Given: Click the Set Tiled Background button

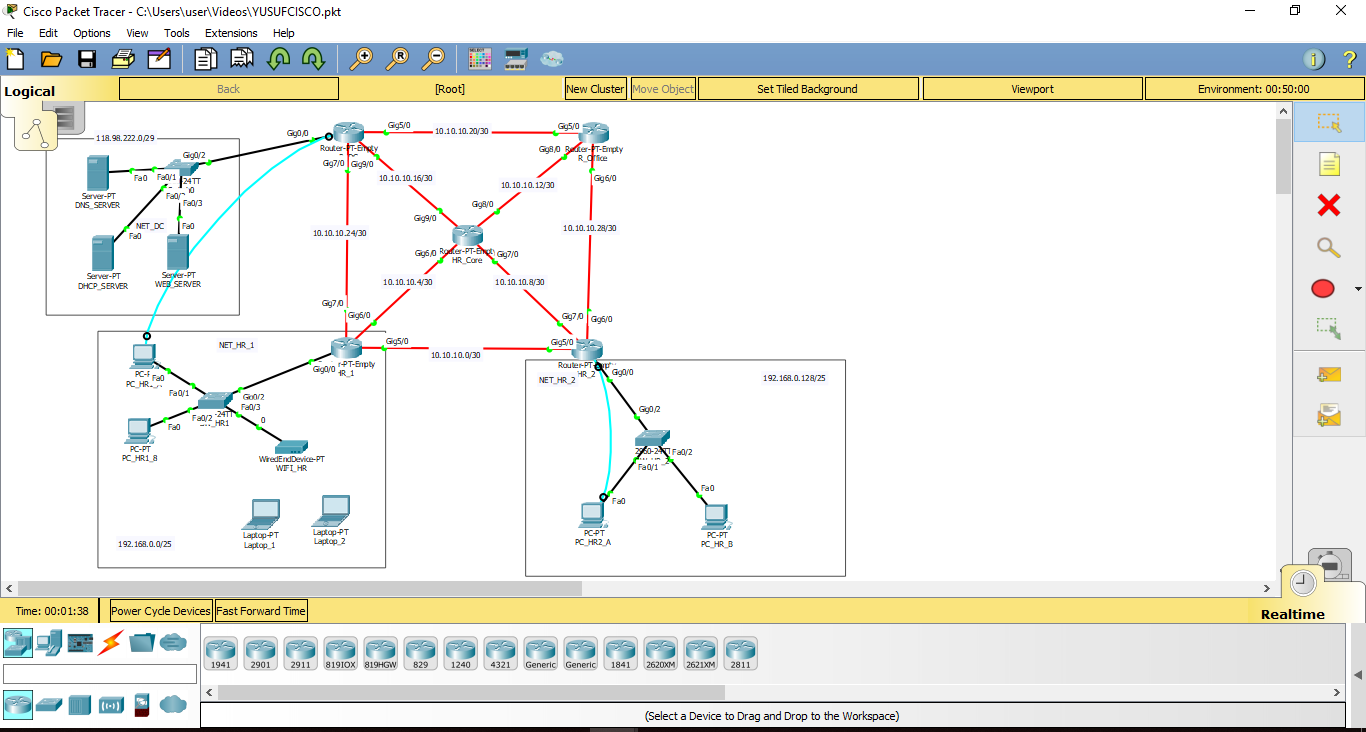Looking at the screenshot, I should click(x=807, y=88).
